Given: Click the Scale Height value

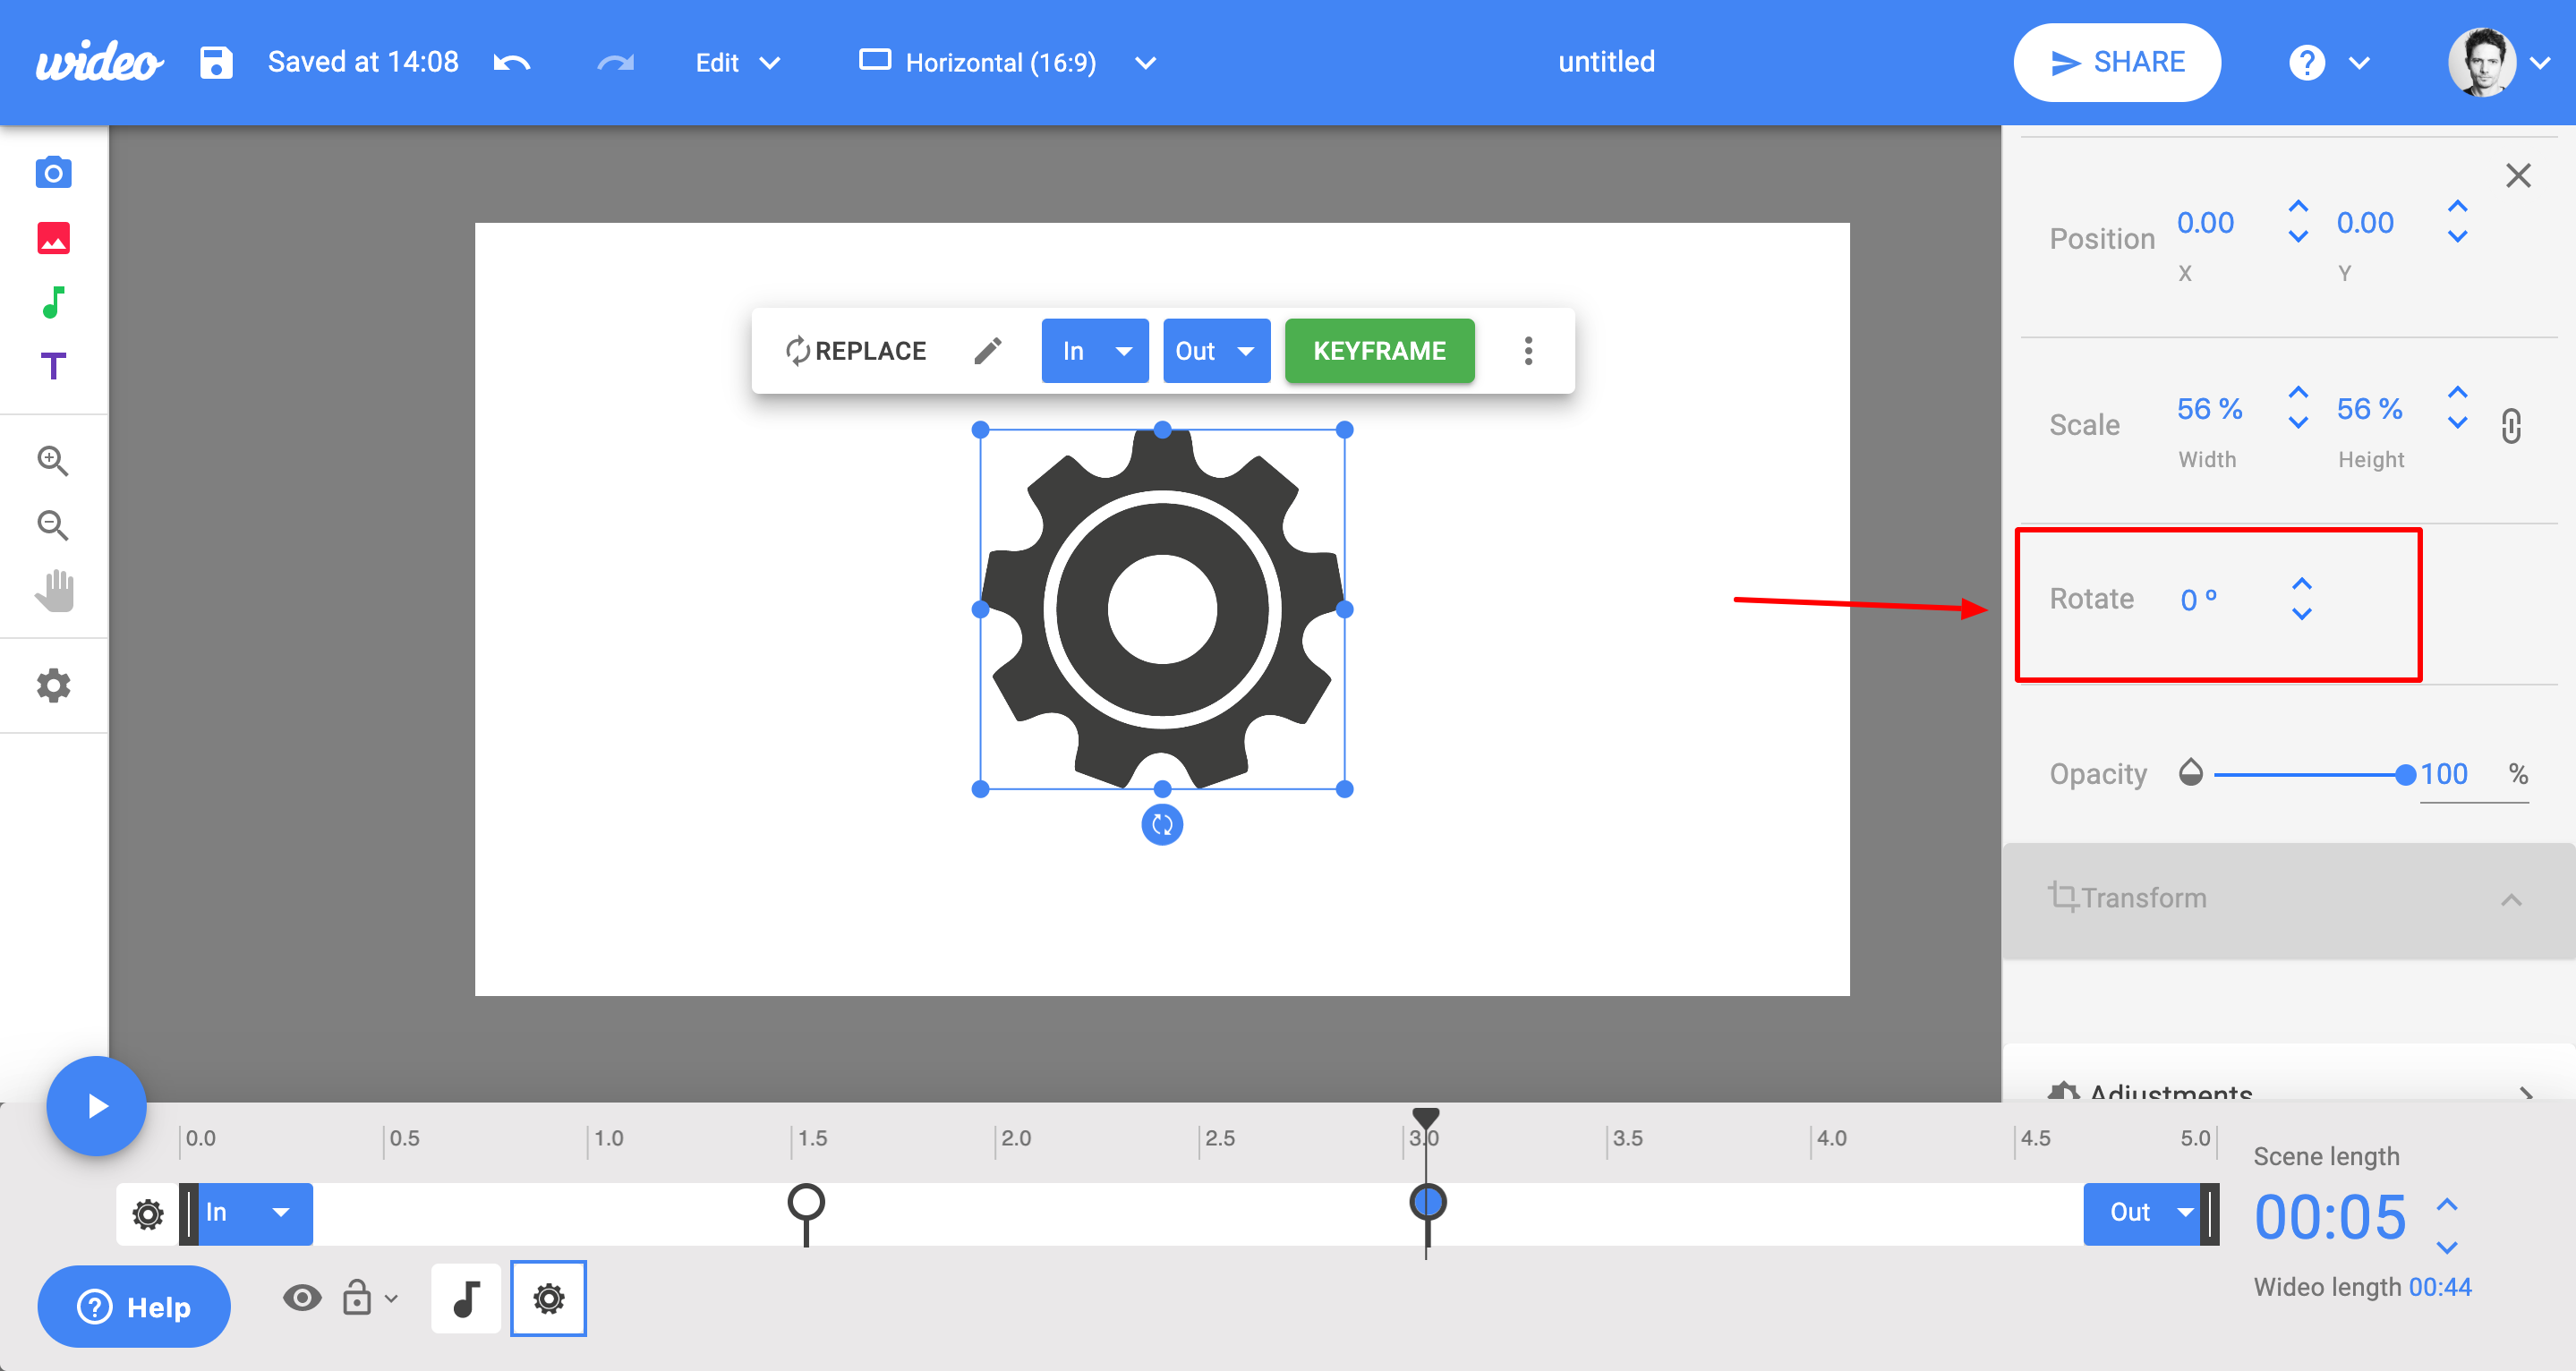Looking at the screenshot, I should click(x=2369, y=409).
